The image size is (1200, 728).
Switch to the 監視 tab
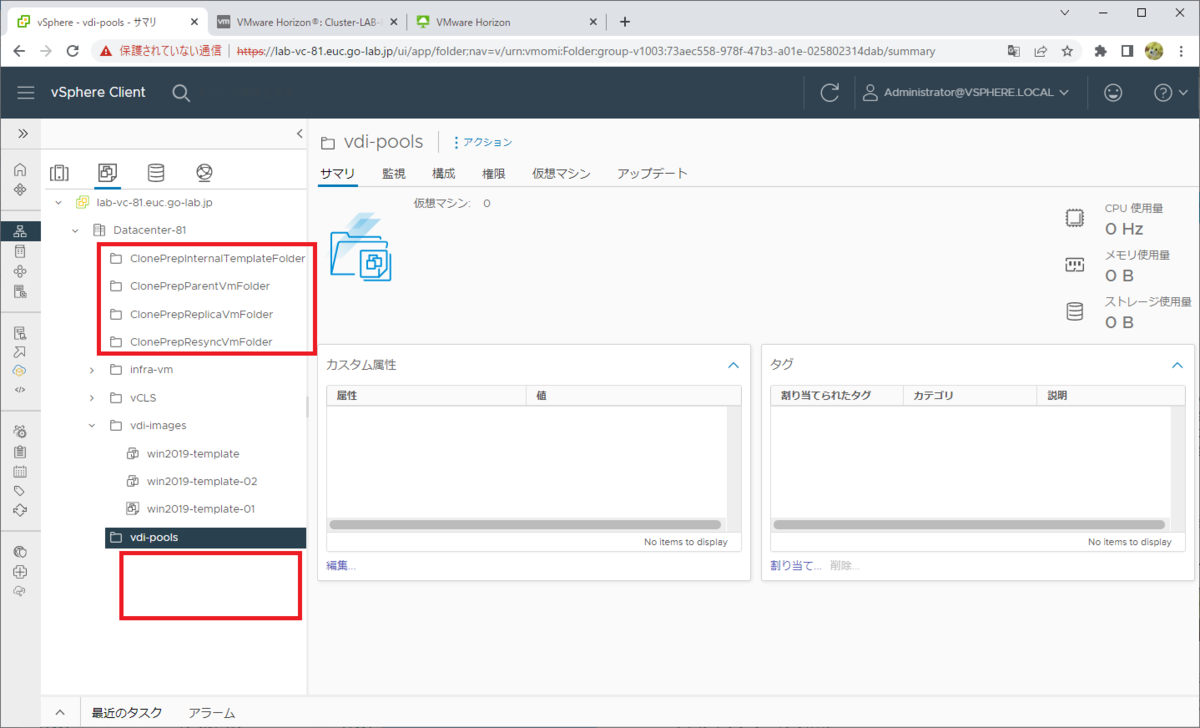[x=394, y=174]
